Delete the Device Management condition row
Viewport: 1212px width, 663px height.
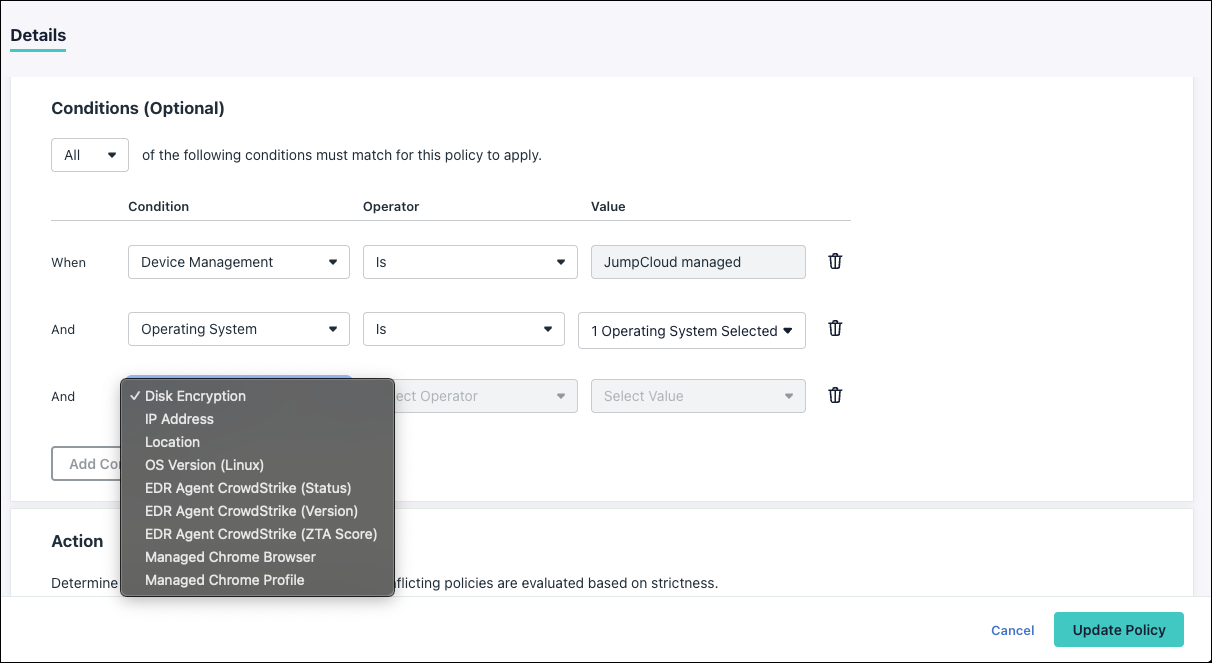coord(835,261)
